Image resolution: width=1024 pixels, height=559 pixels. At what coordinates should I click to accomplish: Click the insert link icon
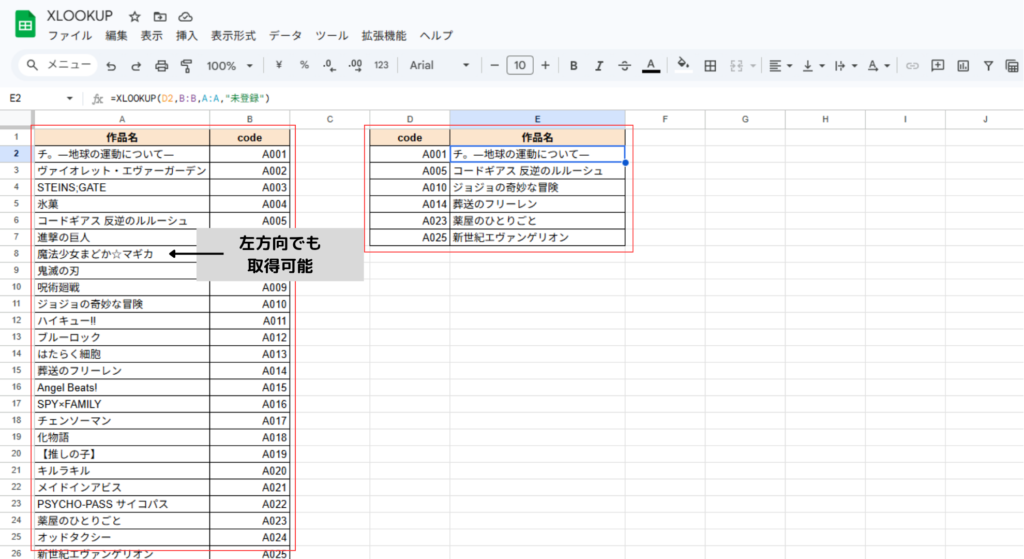point(911,66)
